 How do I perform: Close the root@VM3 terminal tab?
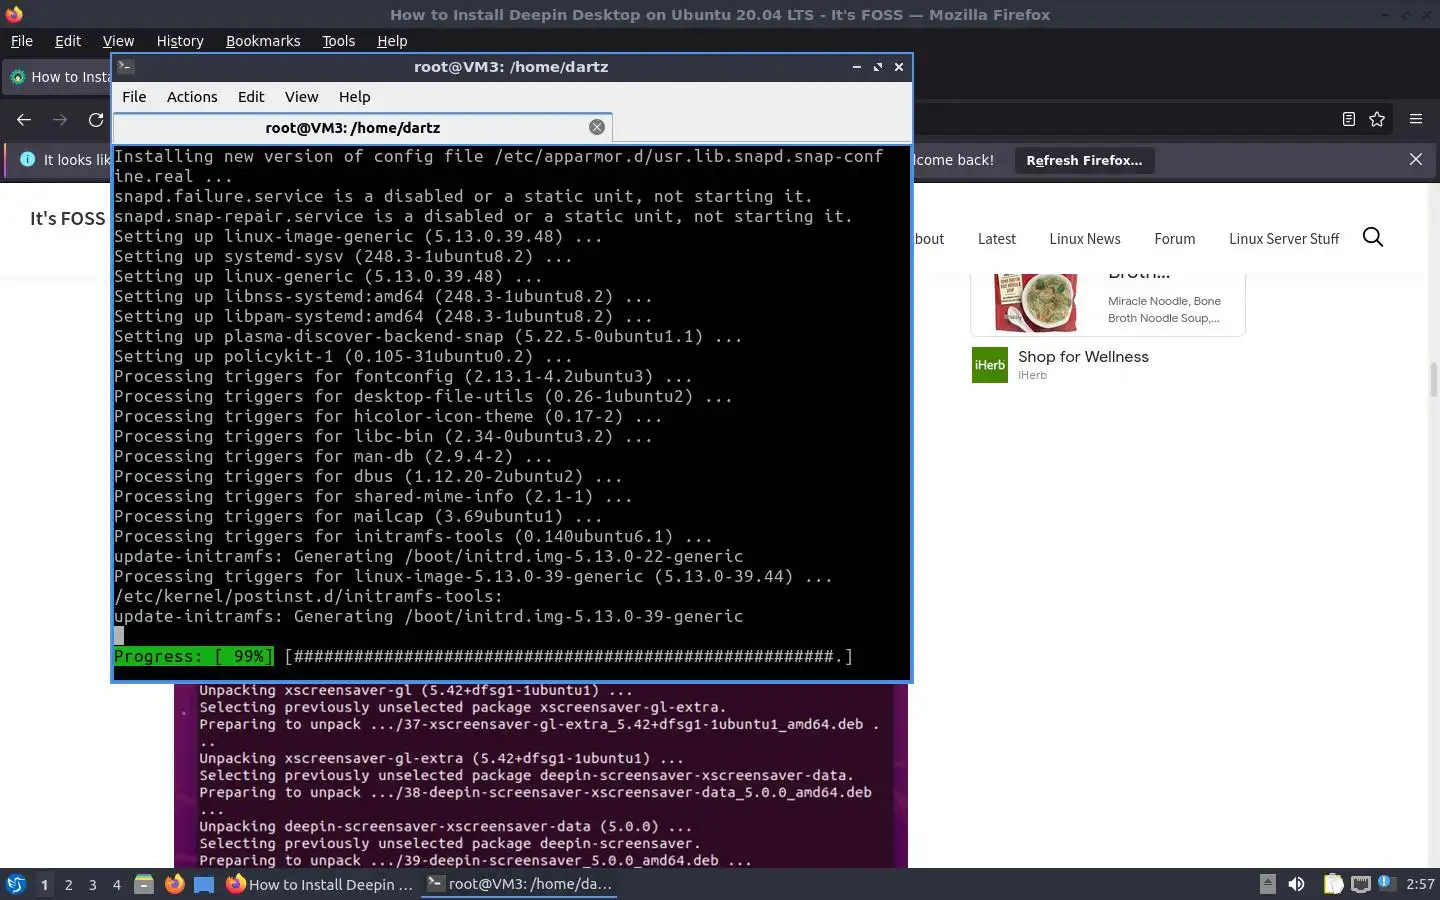click(x=597, y=127)
